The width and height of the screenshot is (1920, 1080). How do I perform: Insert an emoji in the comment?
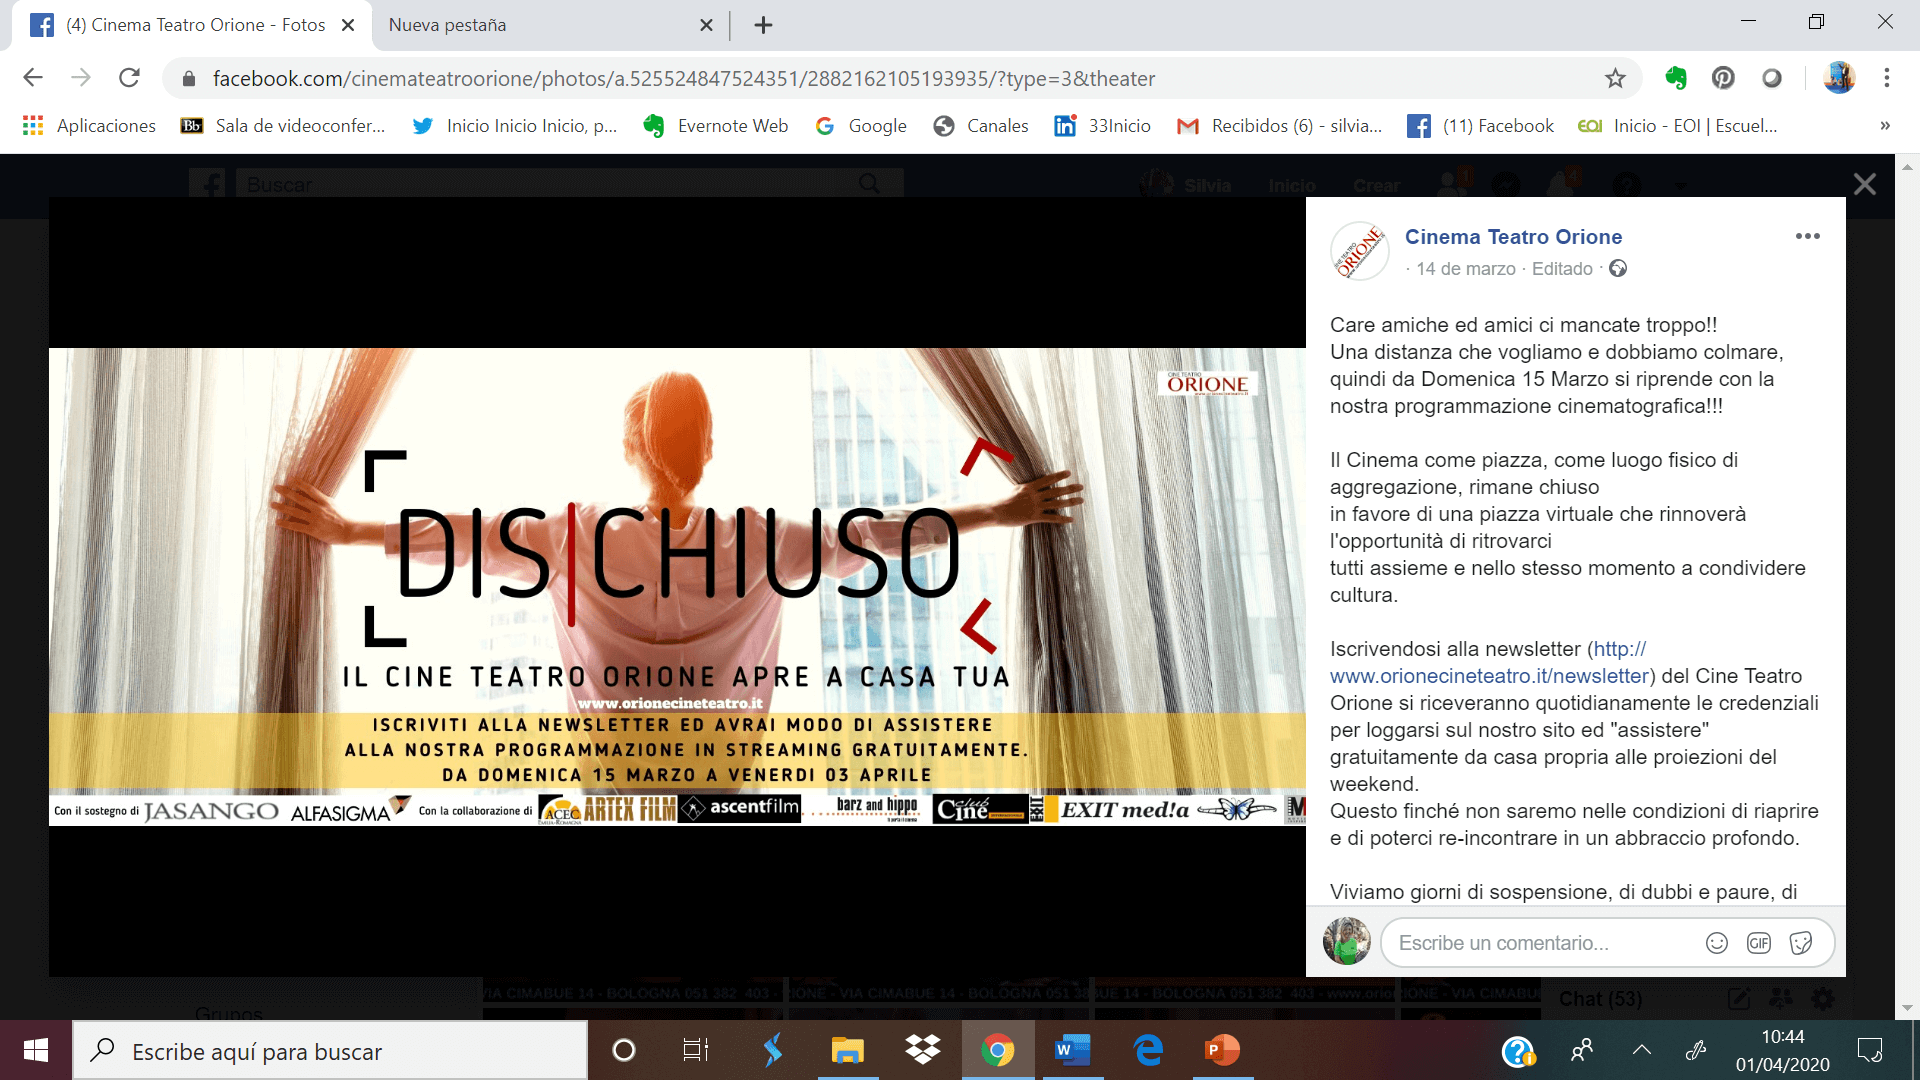point(1717,943)
